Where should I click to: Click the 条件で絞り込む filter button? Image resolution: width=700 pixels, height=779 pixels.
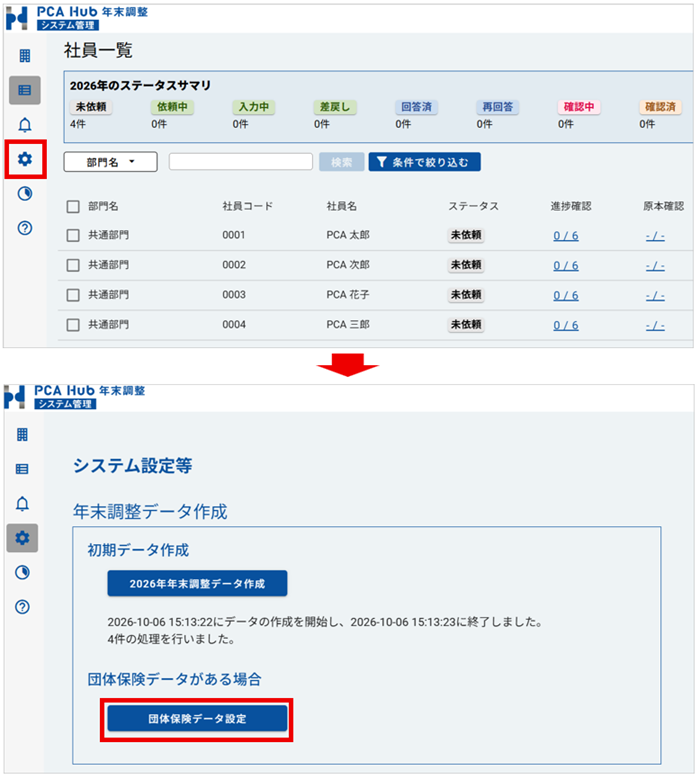[x=424, y=162]
